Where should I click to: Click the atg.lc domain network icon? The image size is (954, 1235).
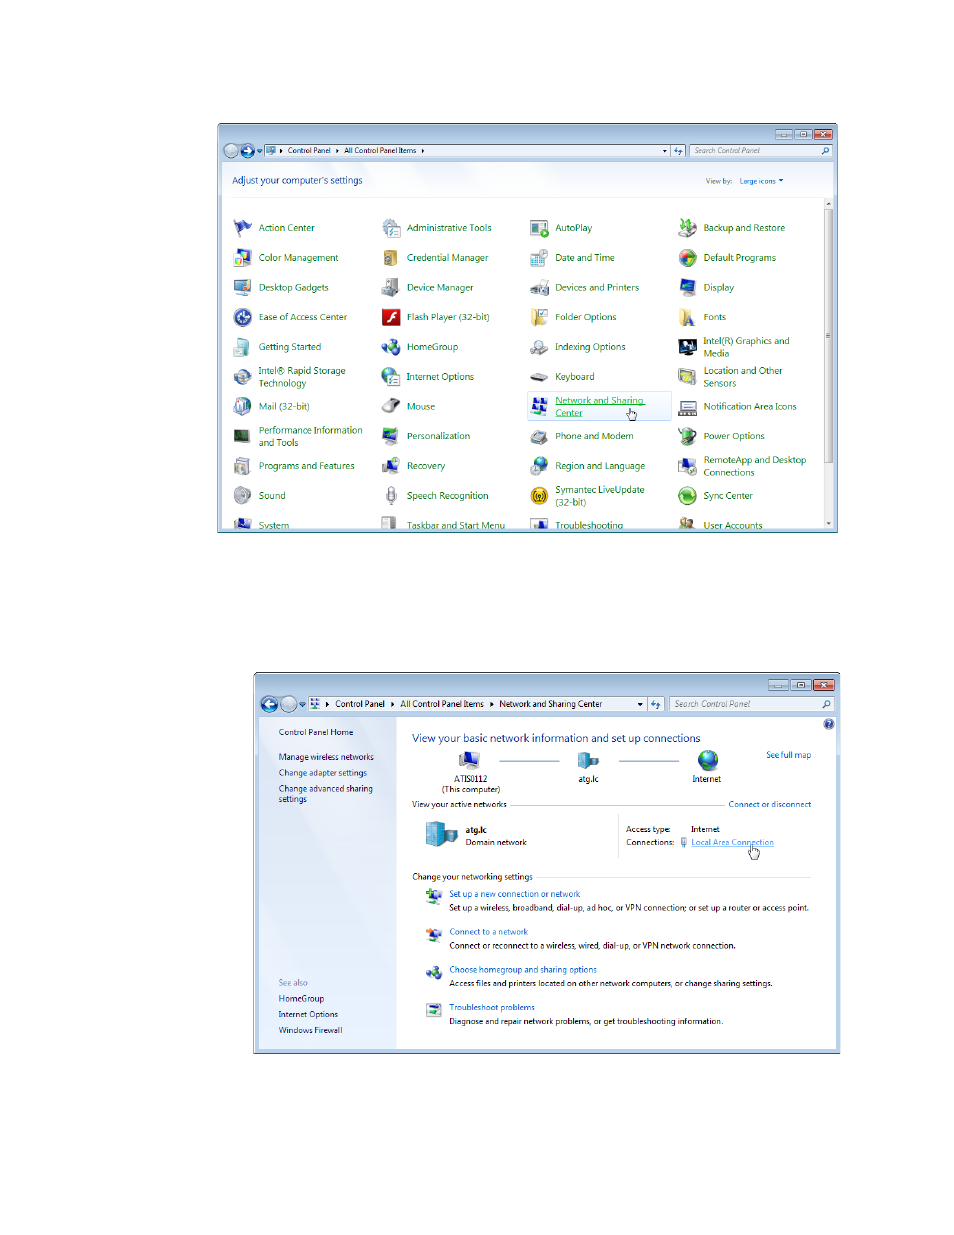coord(441,834)
